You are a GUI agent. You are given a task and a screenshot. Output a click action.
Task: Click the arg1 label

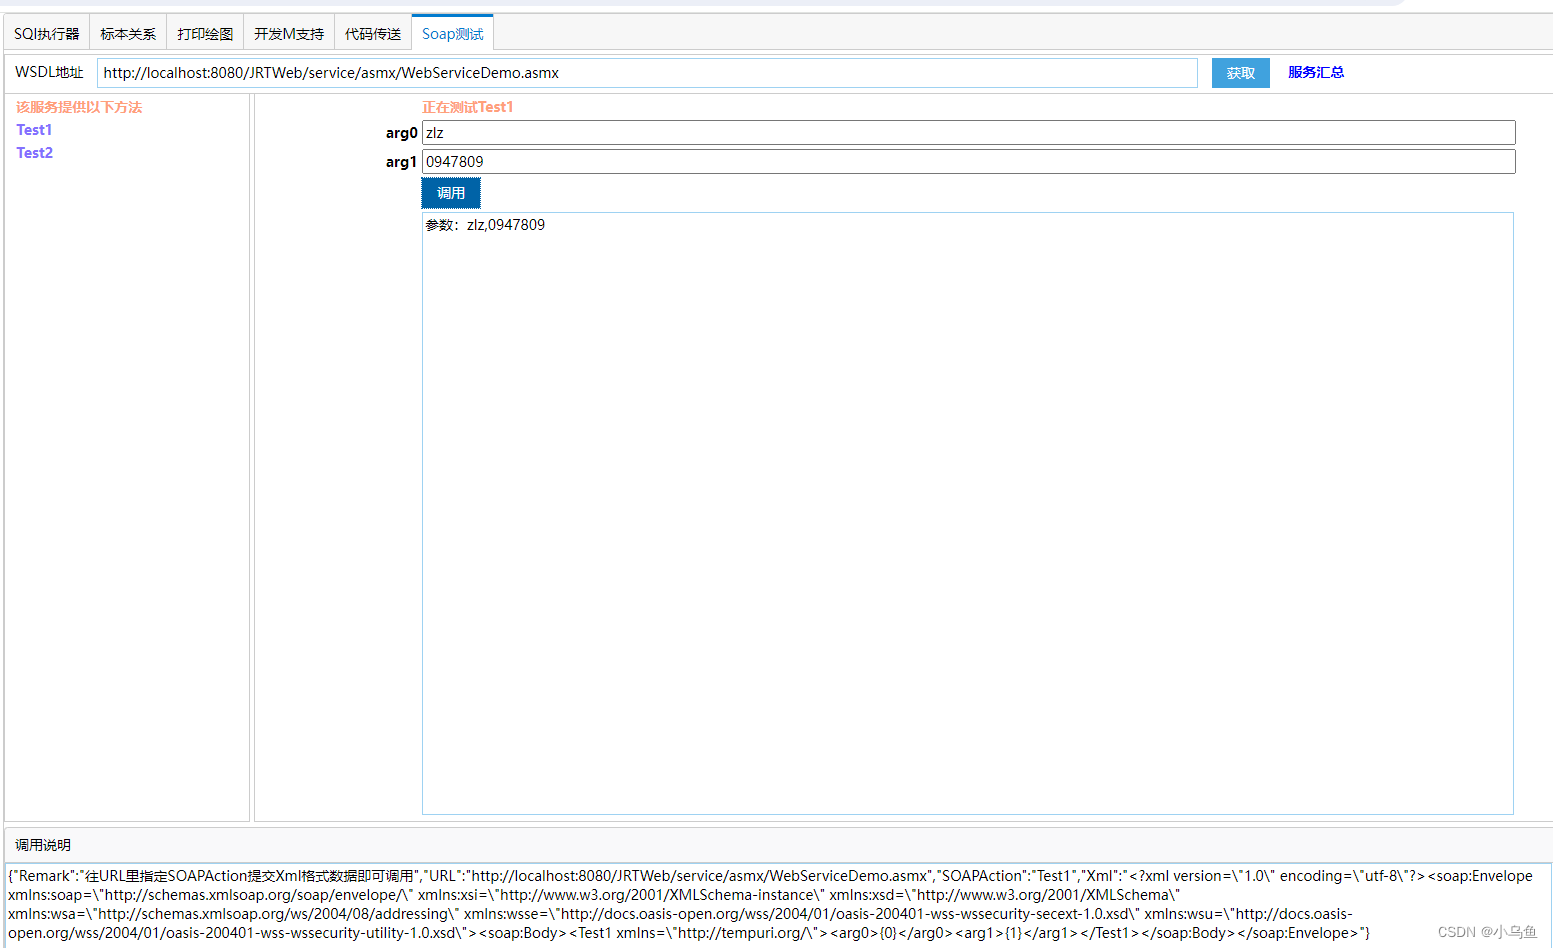click(402, 162)
